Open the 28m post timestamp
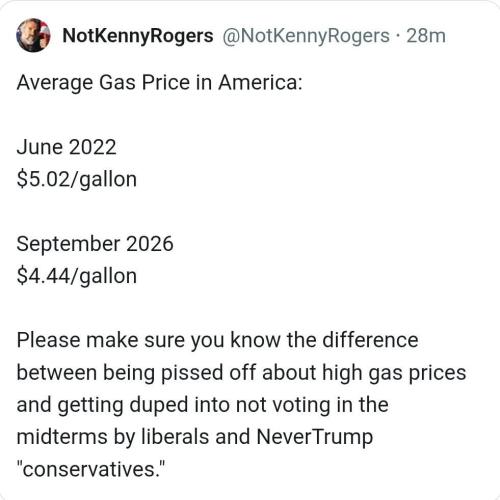 tap(426, 36)
